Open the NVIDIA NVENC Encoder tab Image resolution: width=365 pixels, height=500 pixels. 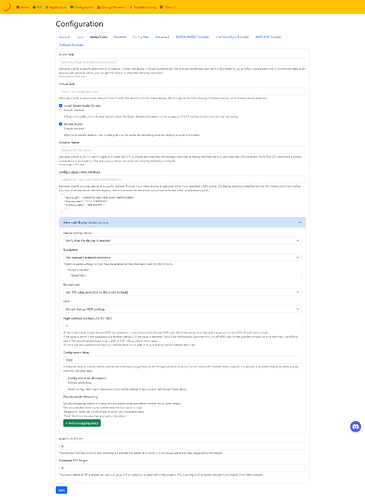point(192,37)
